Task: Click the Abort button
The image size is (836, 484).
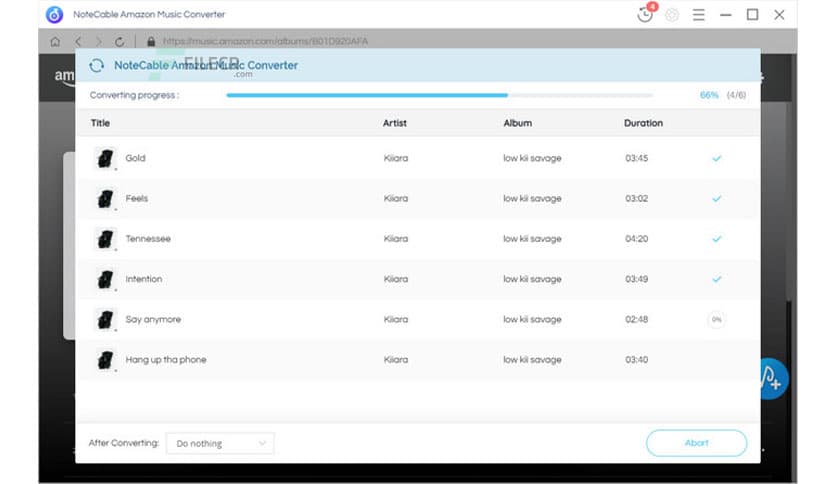Action: coord(696,443)
